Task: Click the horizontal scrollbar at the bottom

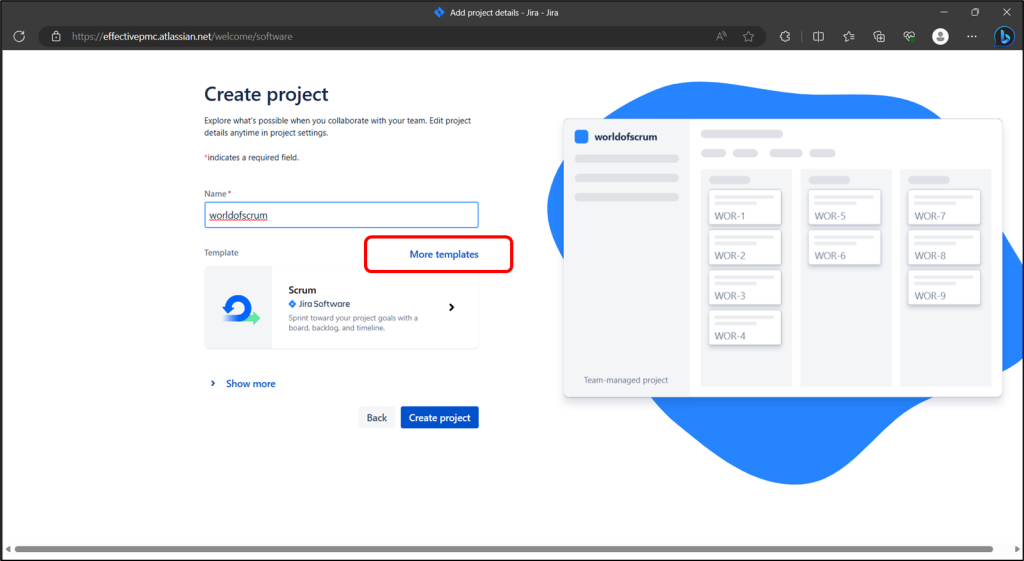Action: 504,549
